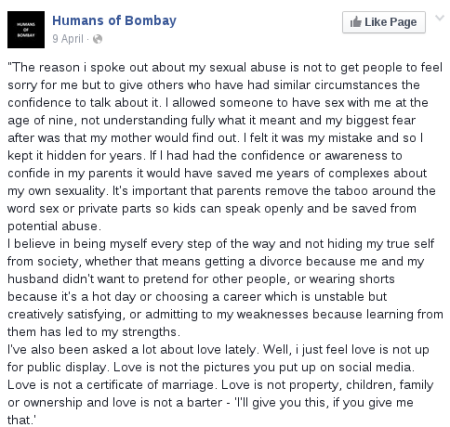Click the line starting "confidence to talk about it"
The width and height of the screenshot is (450, 427).
218,103
